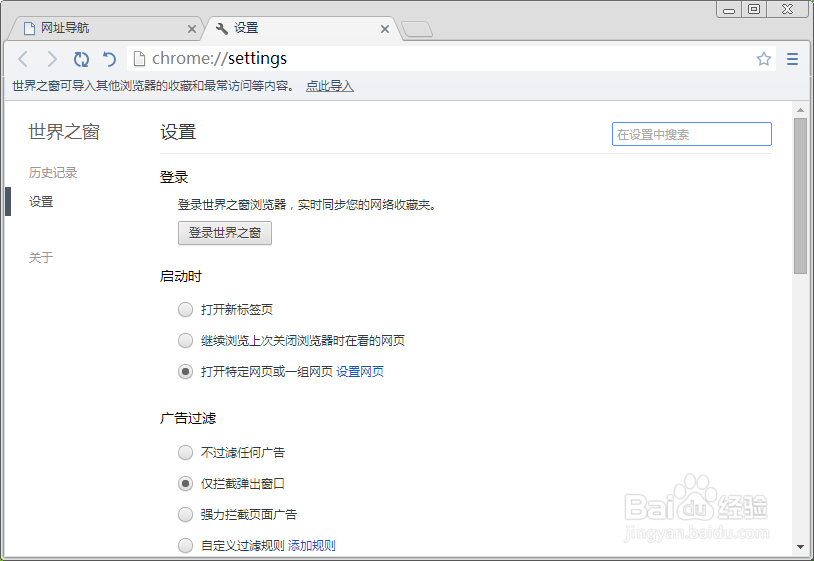
Task: Open the 添加规则 link
Action: [311, 545]
